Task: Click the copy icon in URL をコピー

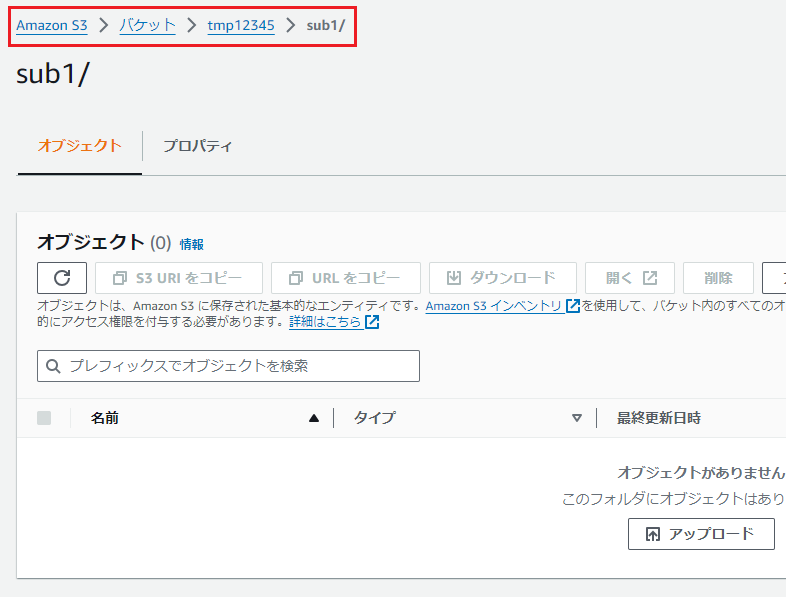Action: click(296, 278)
